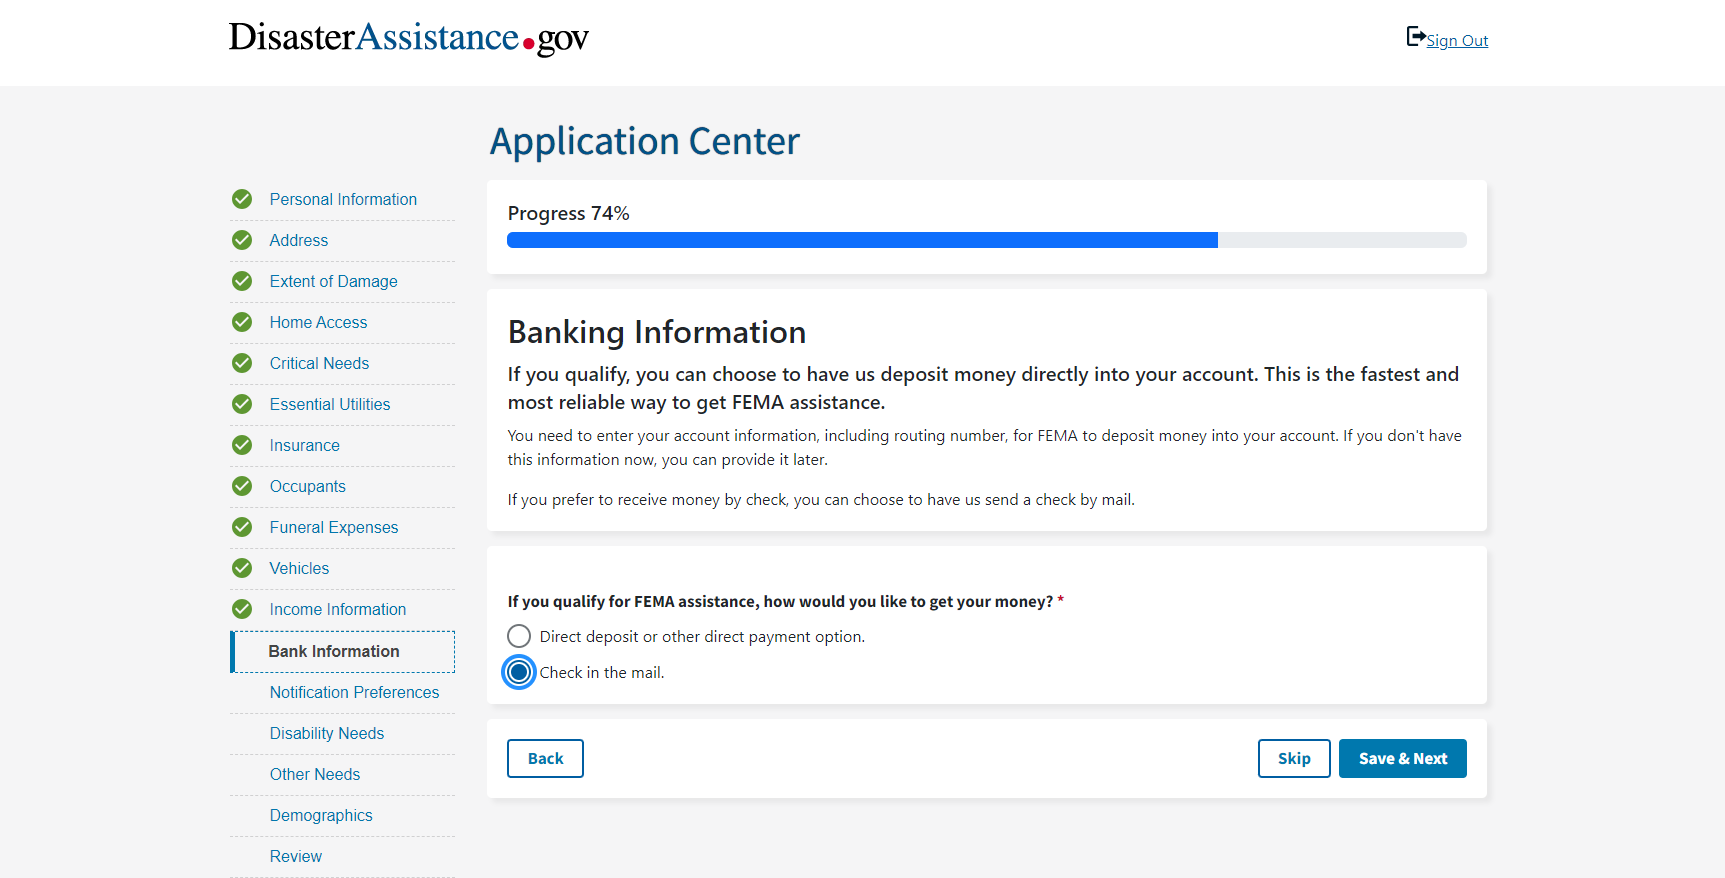Go to the Disability Needs section

(326, 733)
